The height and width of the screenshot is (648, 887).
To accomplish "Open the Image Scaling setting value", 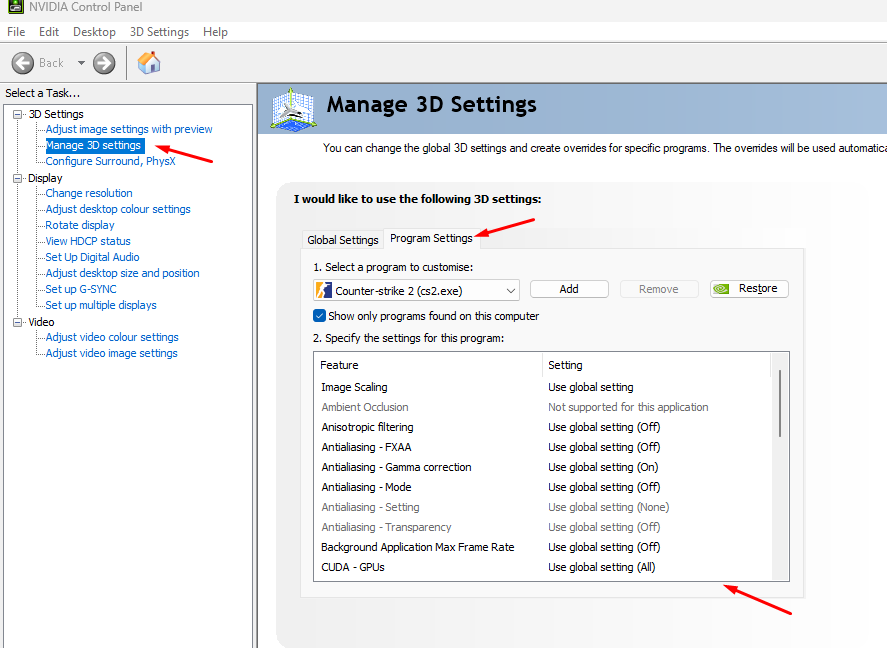I will click(591, 387).
